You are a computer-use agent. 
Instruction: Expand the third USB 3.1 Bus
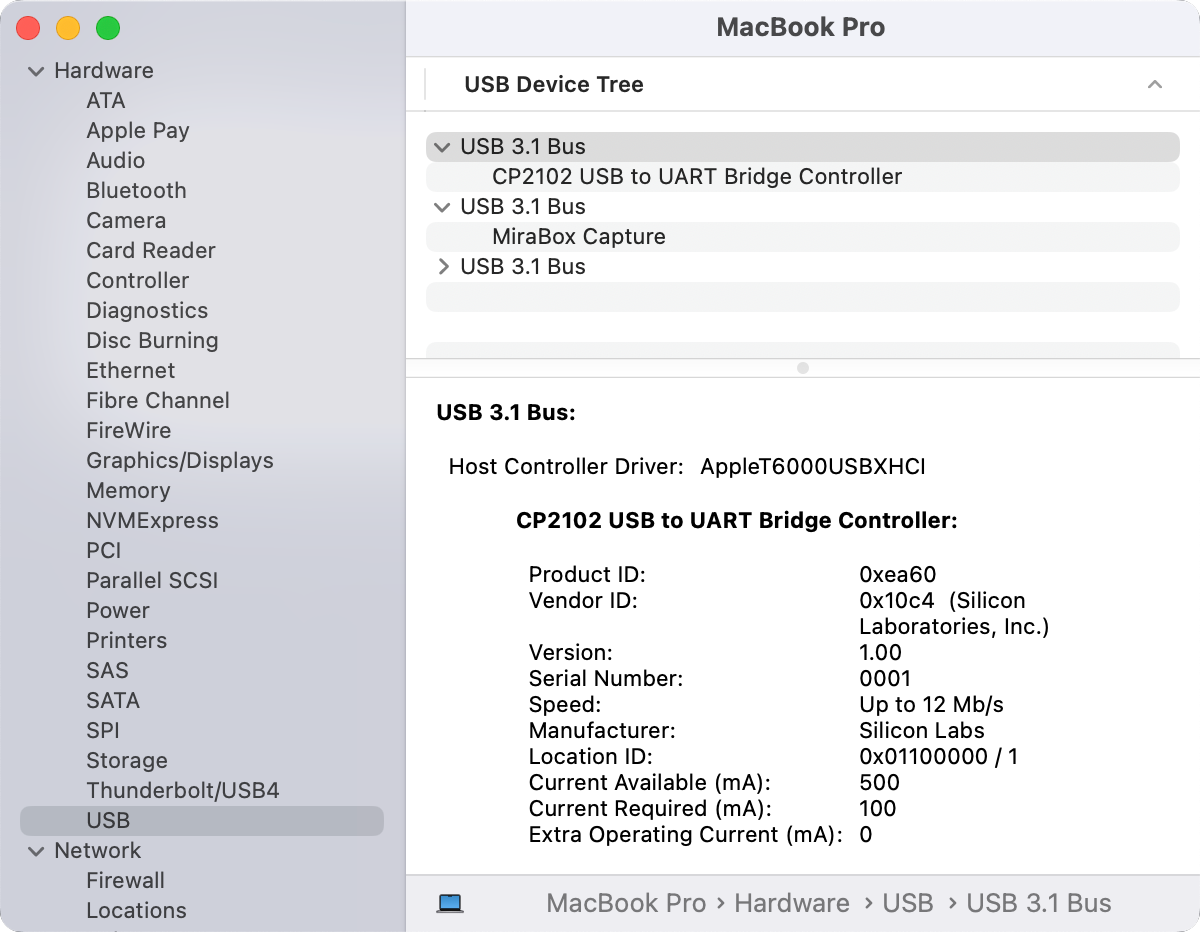point(442,267)
